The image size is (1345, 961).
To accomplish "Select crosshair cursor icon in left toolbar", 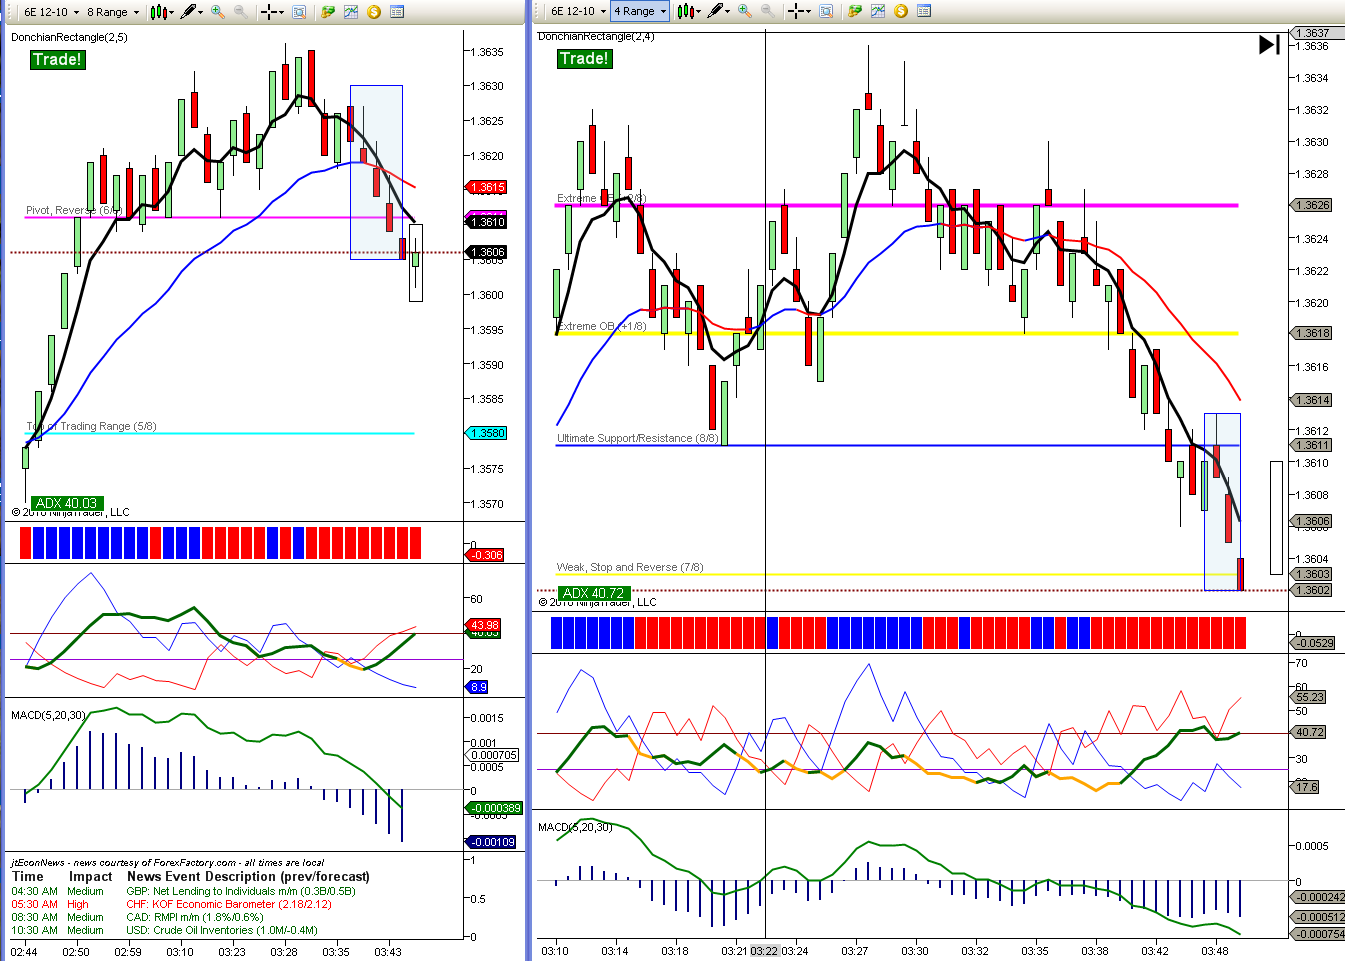I will point(268,12).
